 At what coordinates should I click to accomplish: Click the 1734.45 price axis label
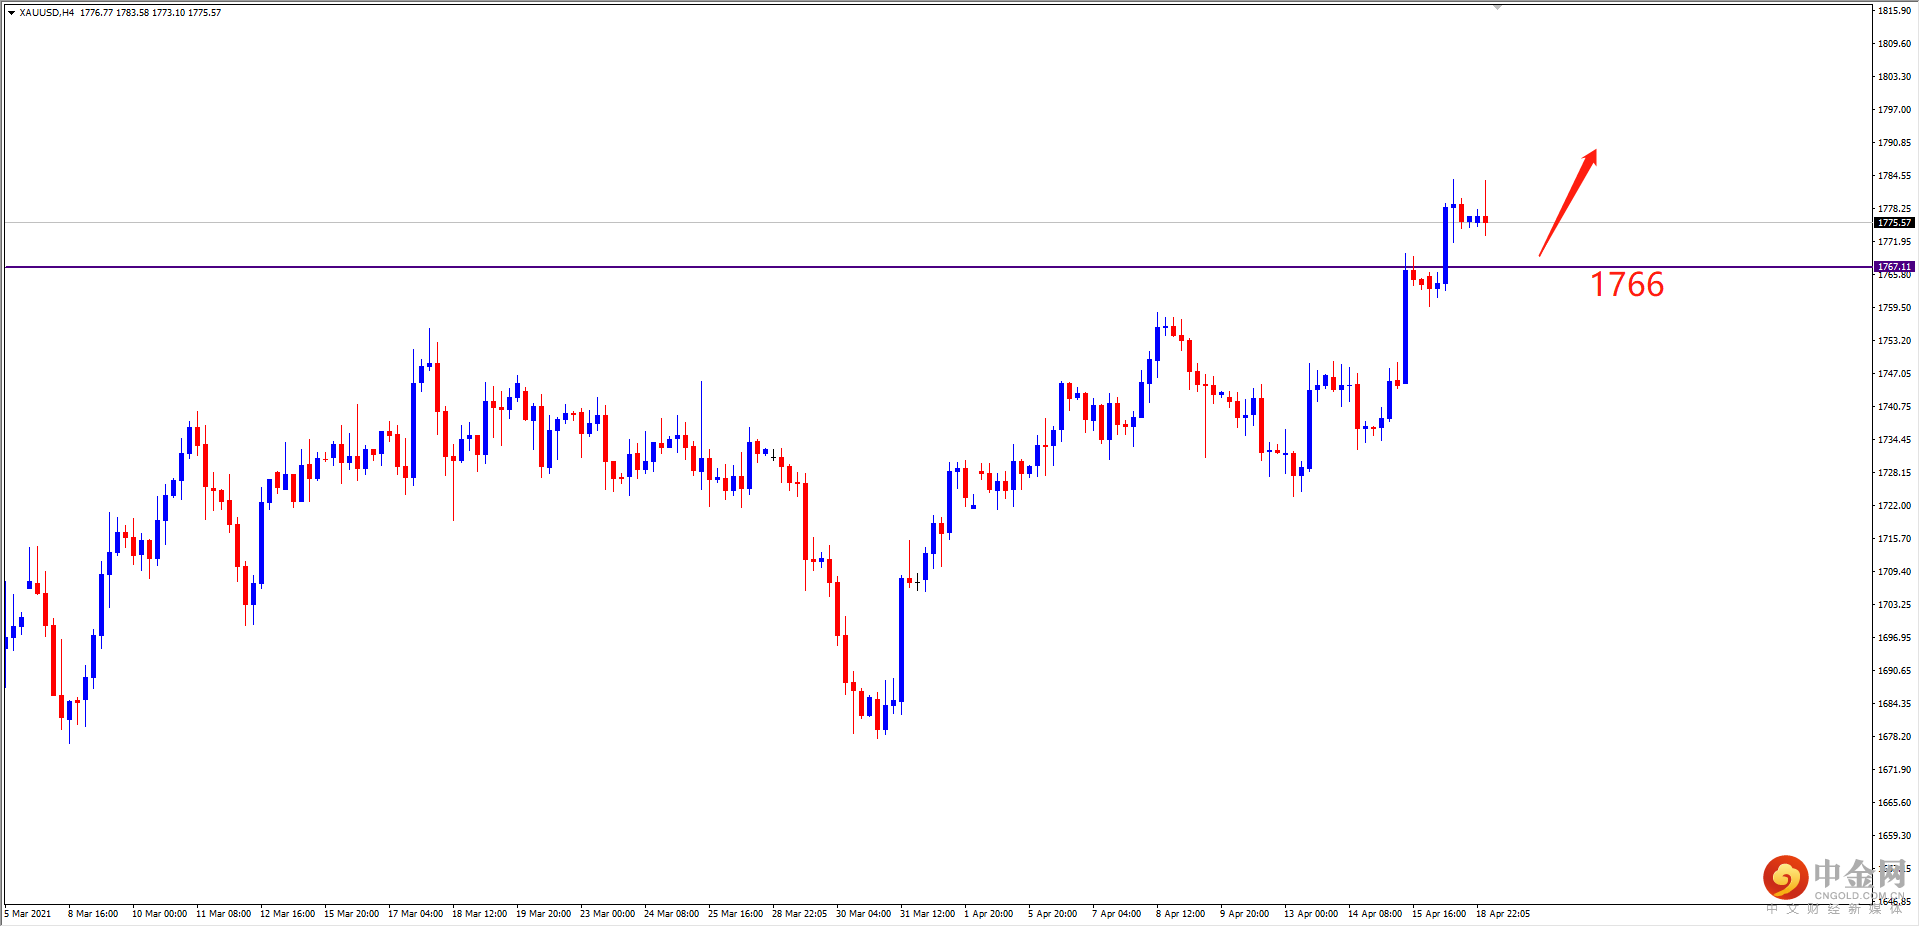pos(1894,440)
